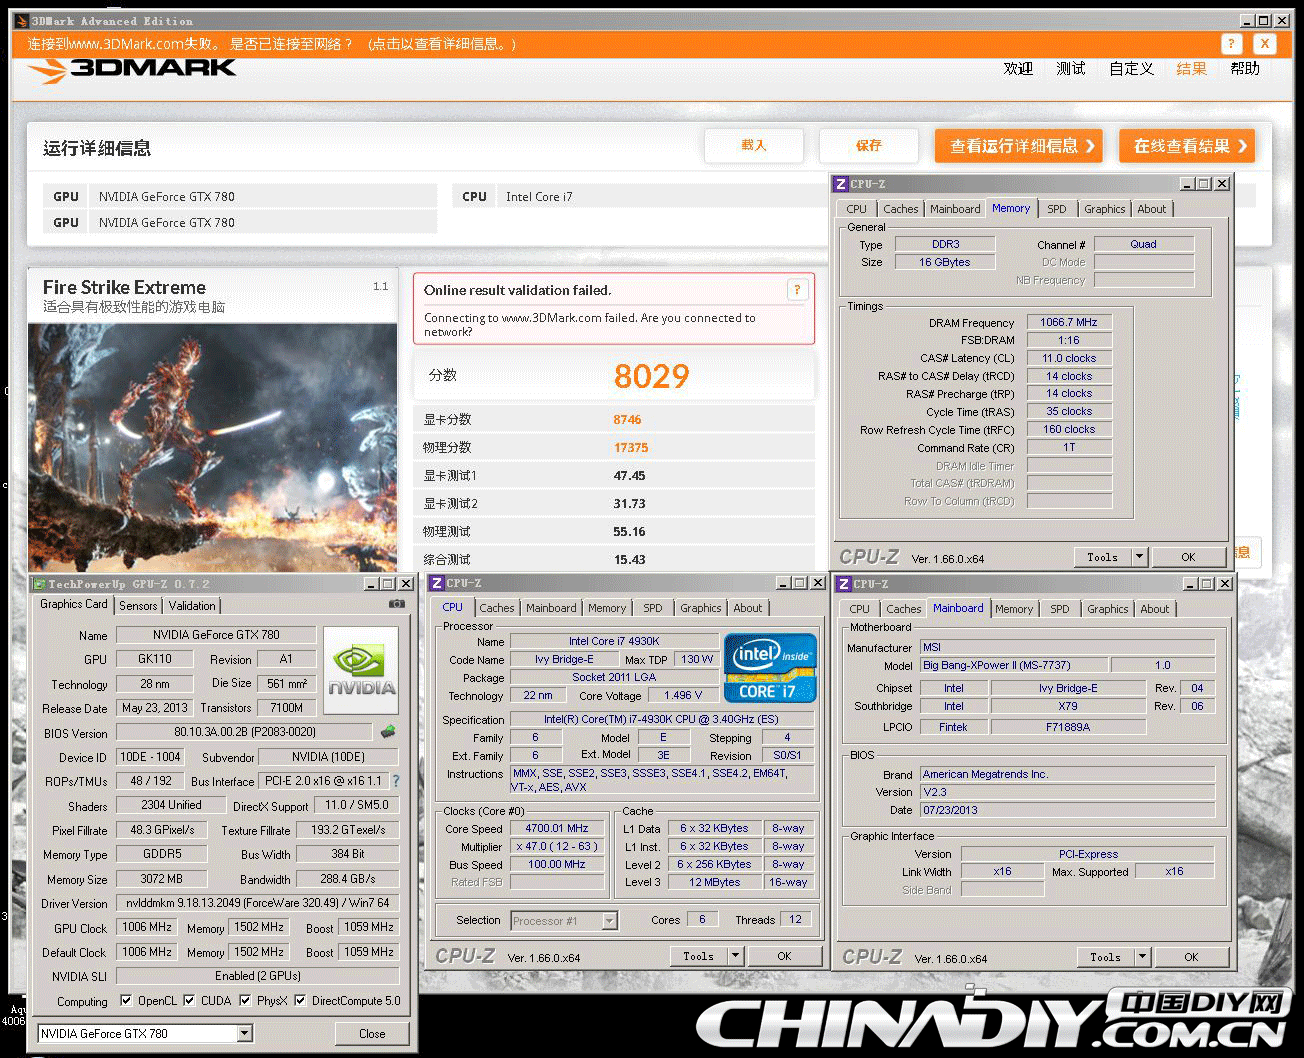1304x1058 pixels.
Task: Click the 载入 button in 3DMark
Action: pos(754,146)
